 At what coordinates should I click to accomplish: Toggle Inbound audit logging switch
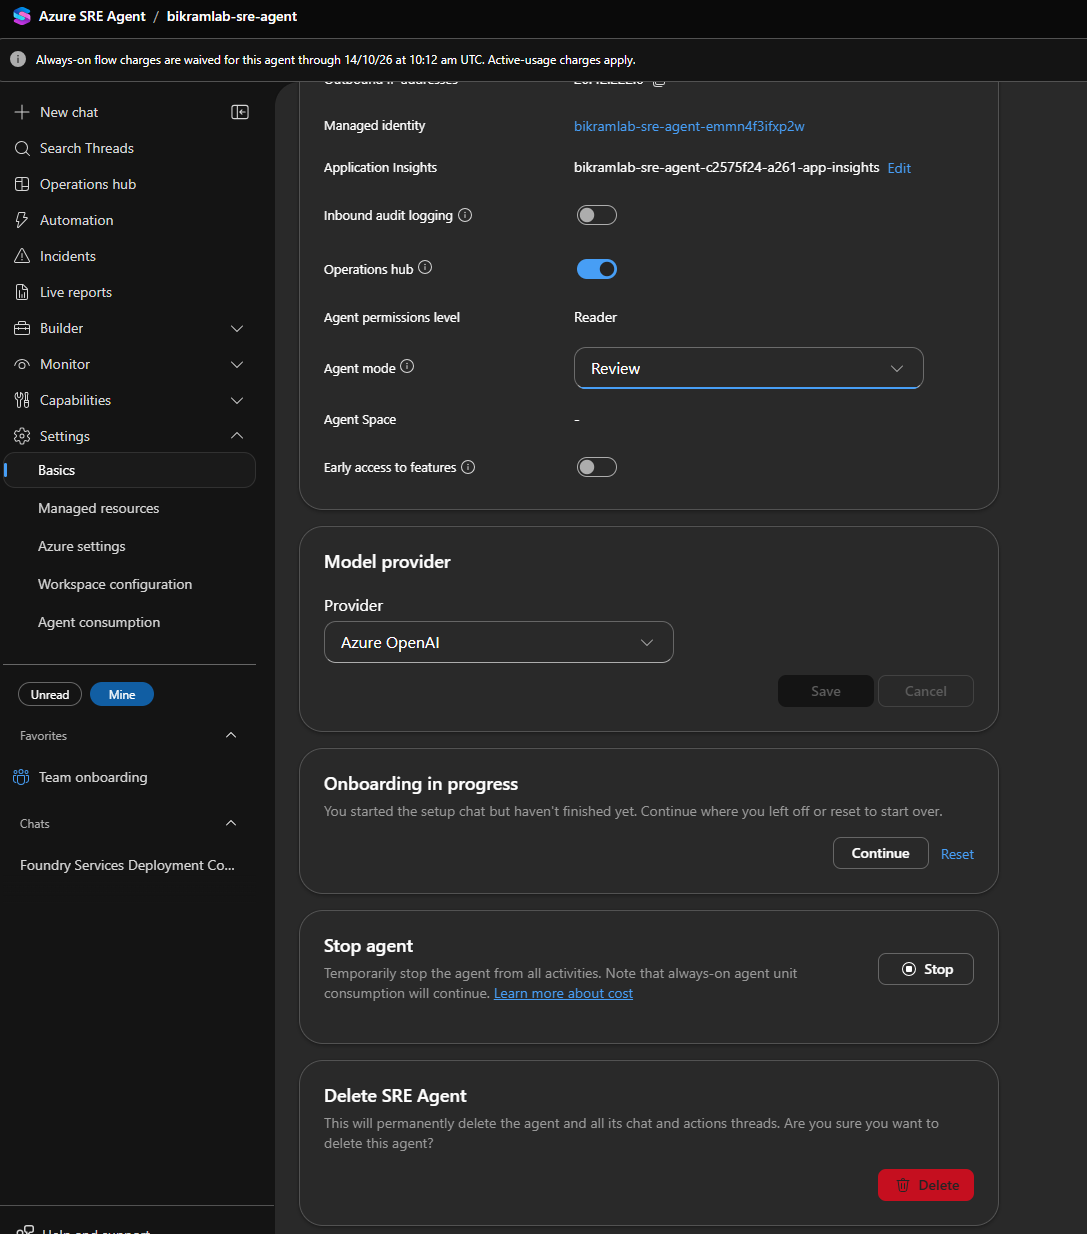pos(597,215)
